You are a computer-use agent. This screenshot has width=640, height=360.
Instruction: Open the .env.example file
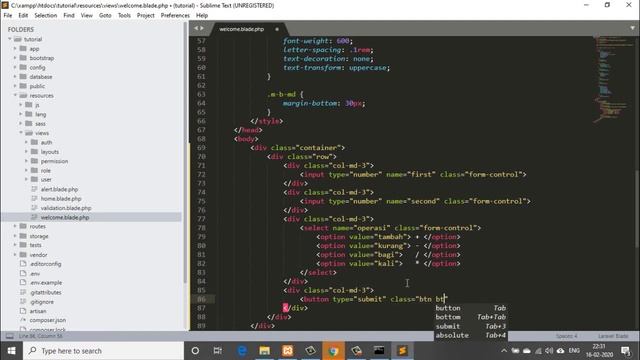pos(46,282)
